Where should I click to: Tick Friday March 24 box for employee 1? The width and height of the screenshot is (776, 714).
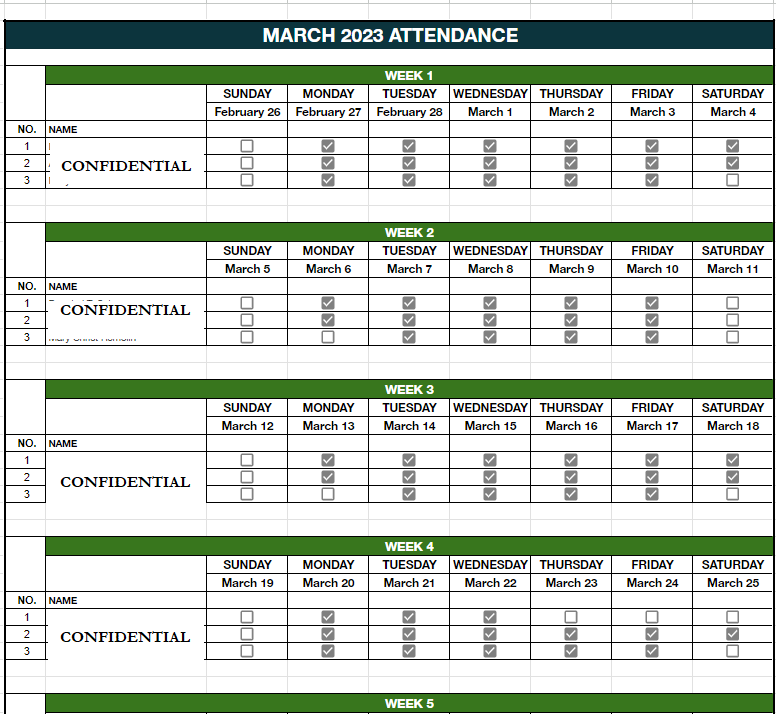coord(652,617)
